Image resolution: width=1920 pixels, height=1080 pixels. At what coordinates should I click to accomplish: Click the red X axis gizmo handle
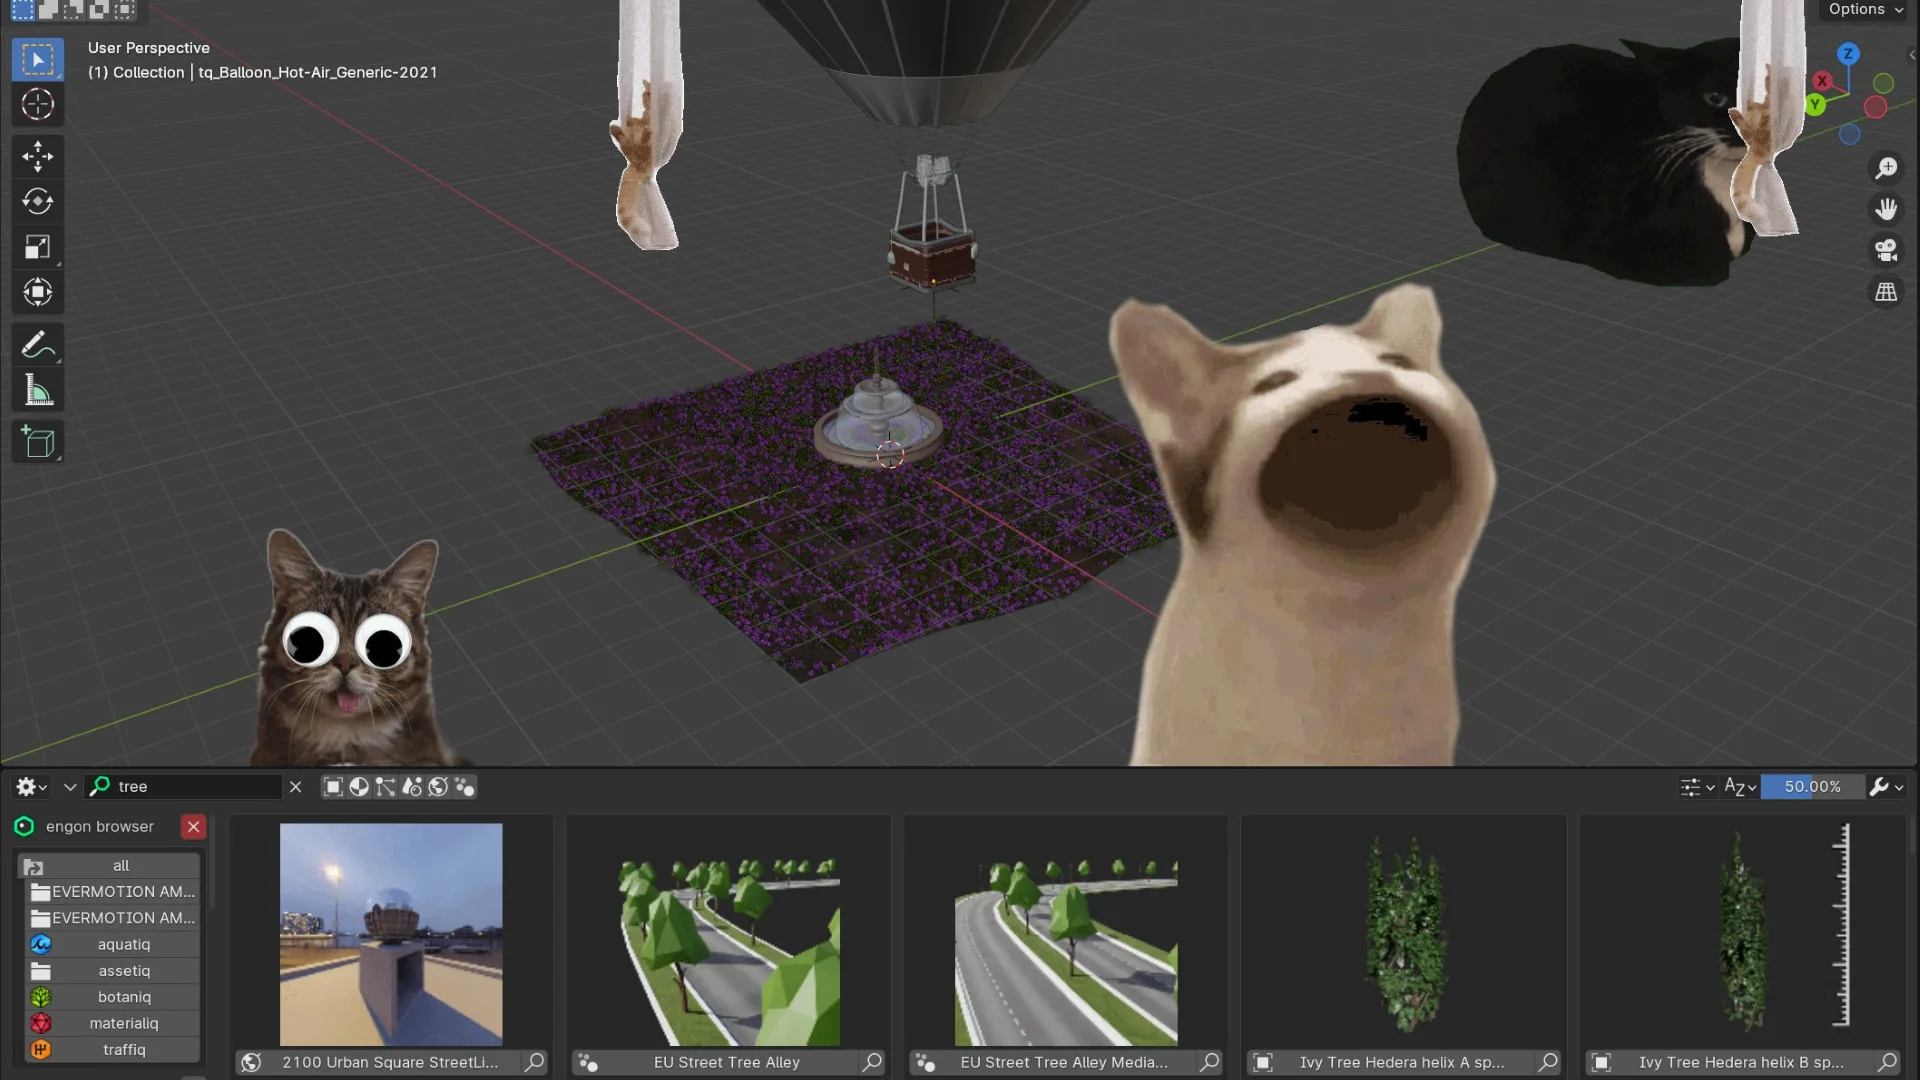click(1822, 81)
